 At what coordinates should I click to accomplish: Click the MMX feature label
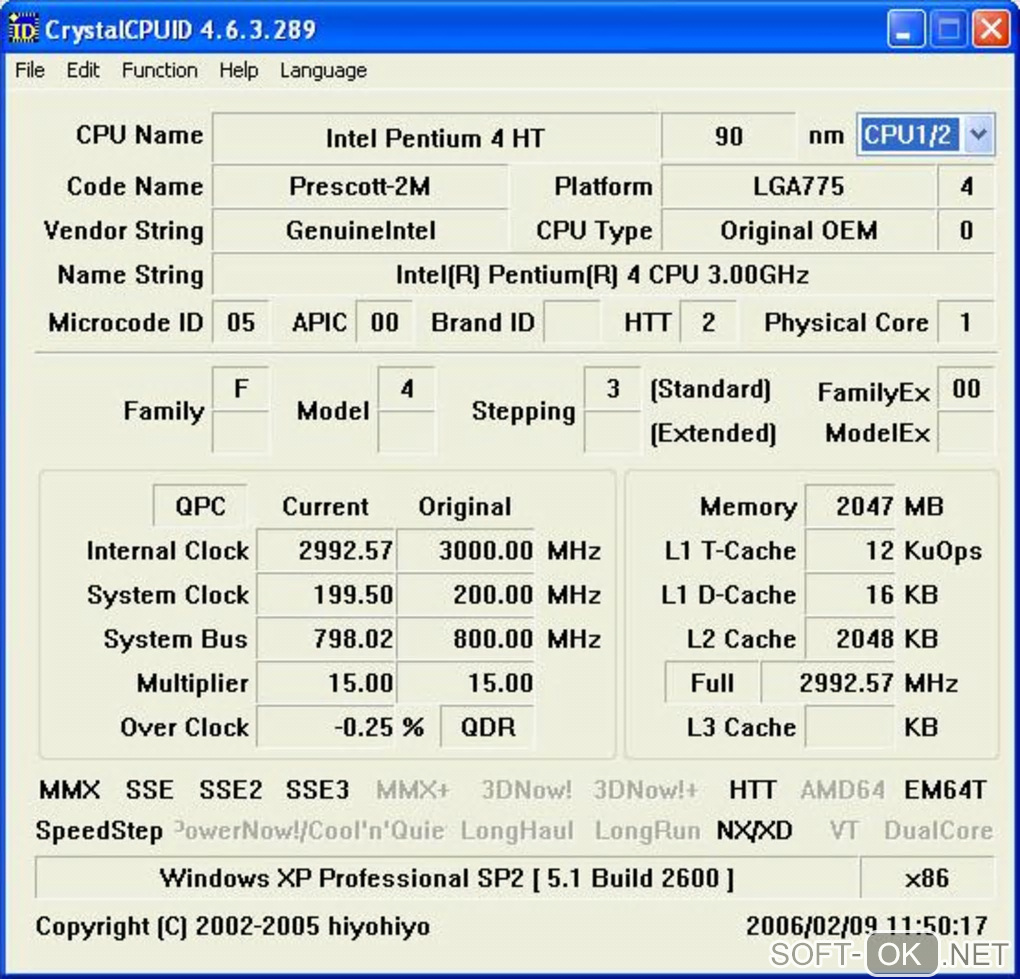pyautogui.click(x=70, y=790)
